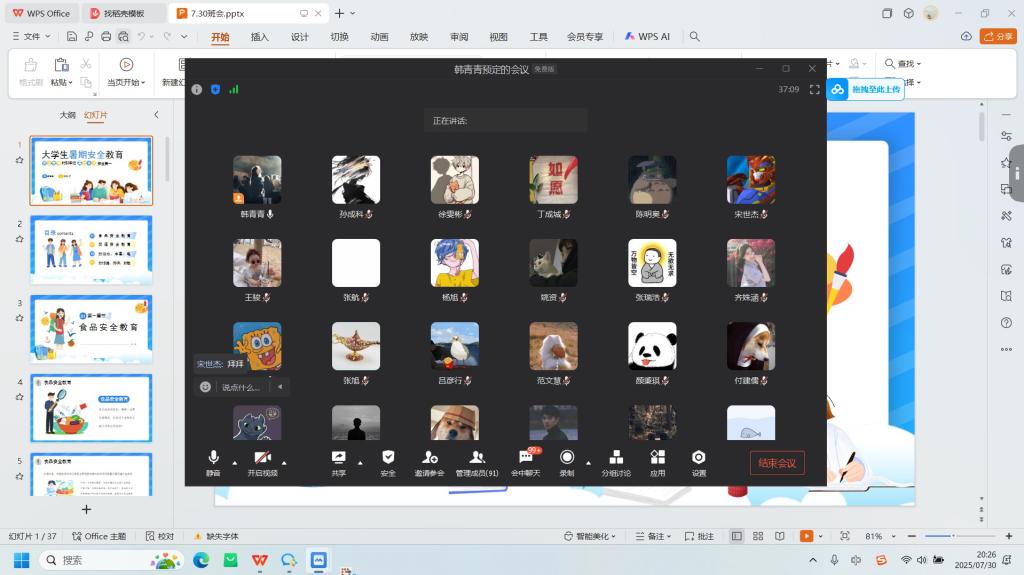Viewport: 1024px width, 575px height.
Task: Open Microsoft Edge from the taskbar
Action: pyautogui.click(x=201, y=560)
